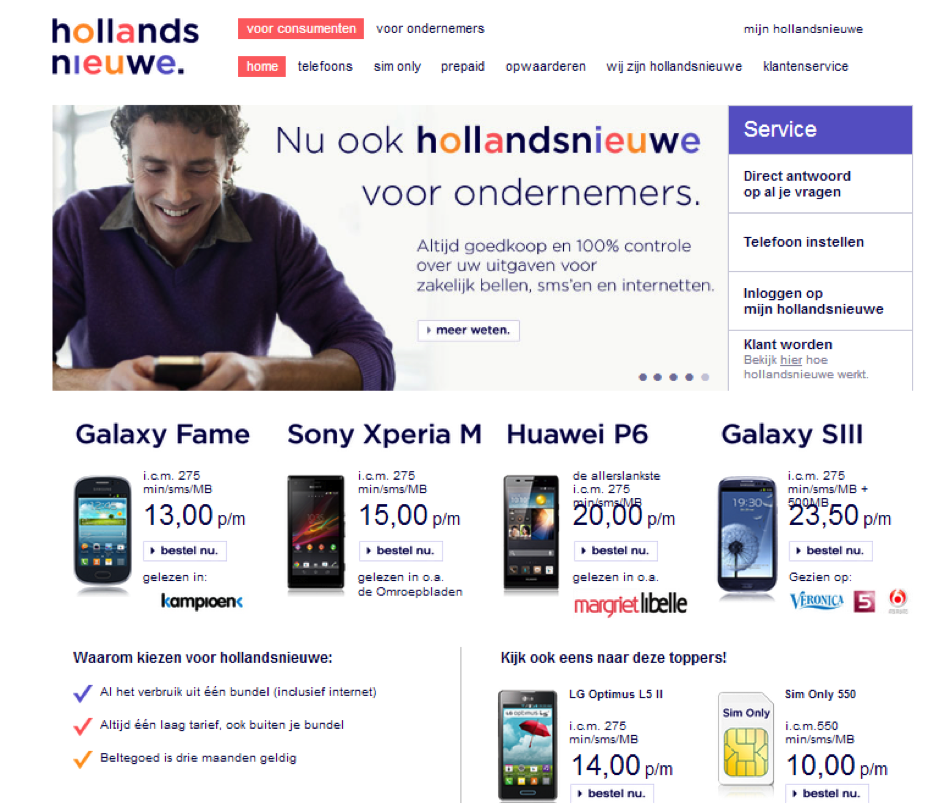945x804 pixels.
Task: Select the third carousel slide dot
Action: 674,377
